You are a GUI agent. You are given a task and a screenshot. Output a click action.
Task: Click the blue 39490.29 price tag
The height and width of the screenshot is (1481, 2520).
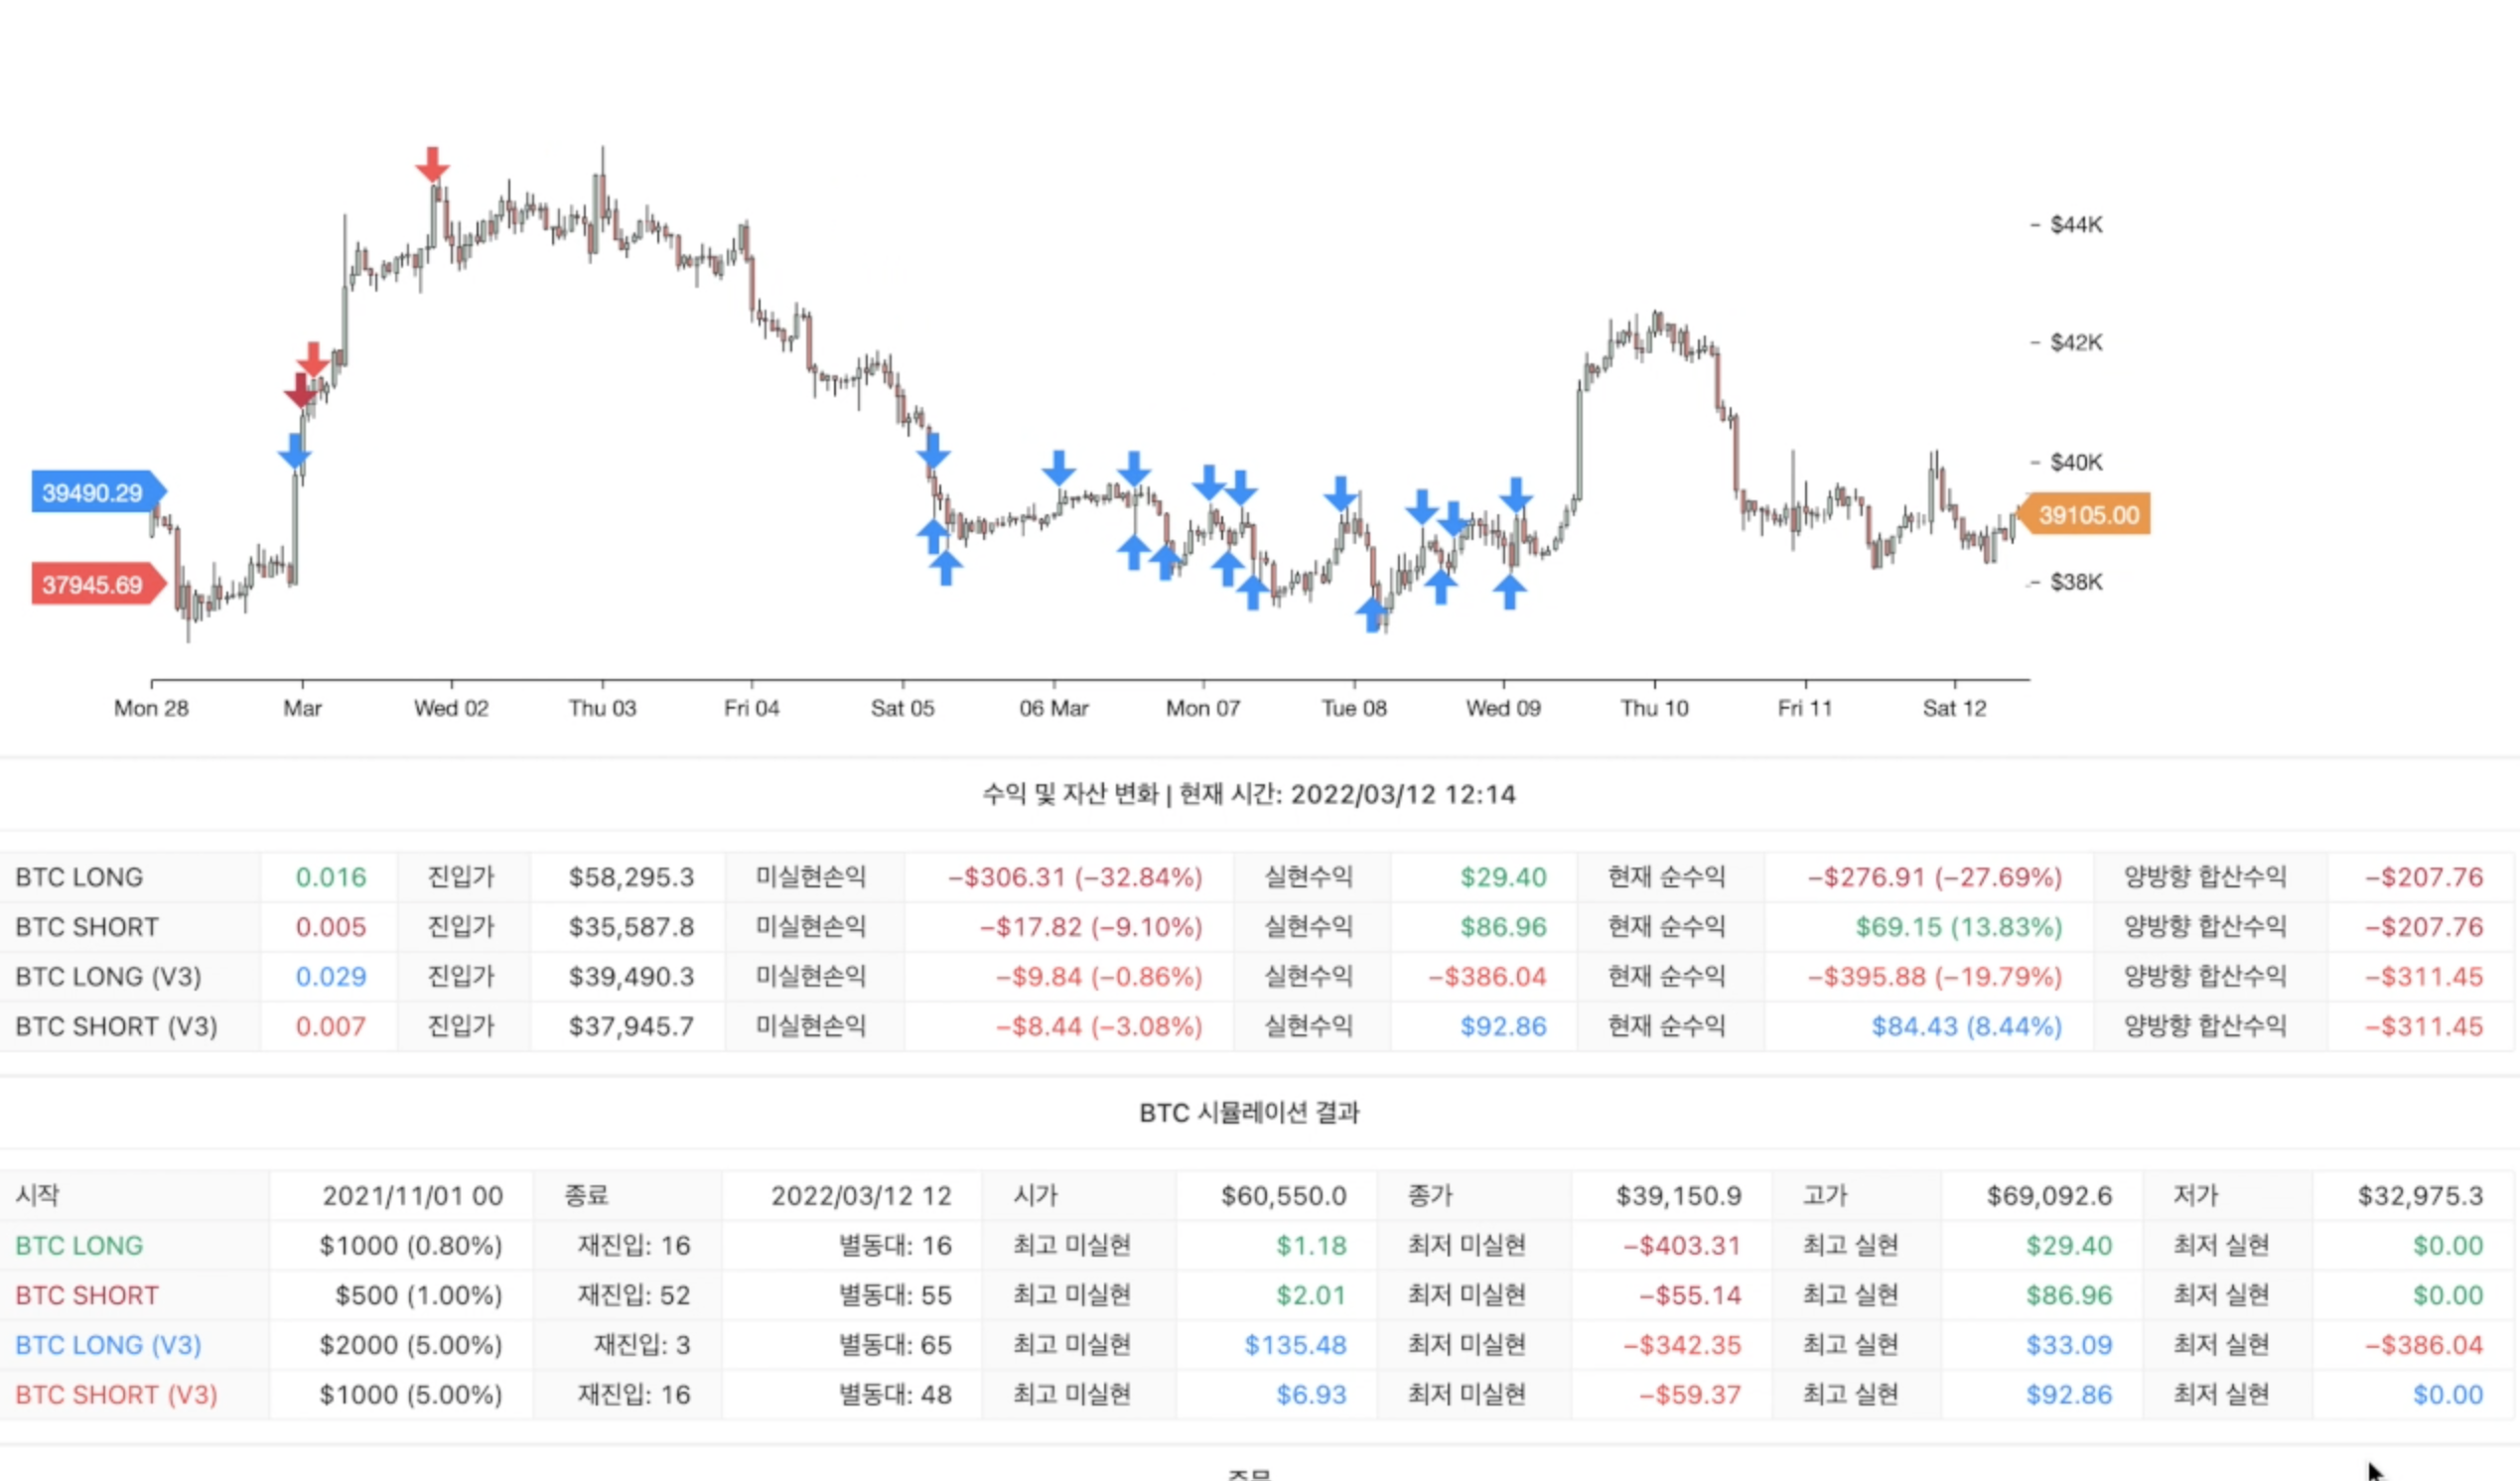click(x=93, y=492)
